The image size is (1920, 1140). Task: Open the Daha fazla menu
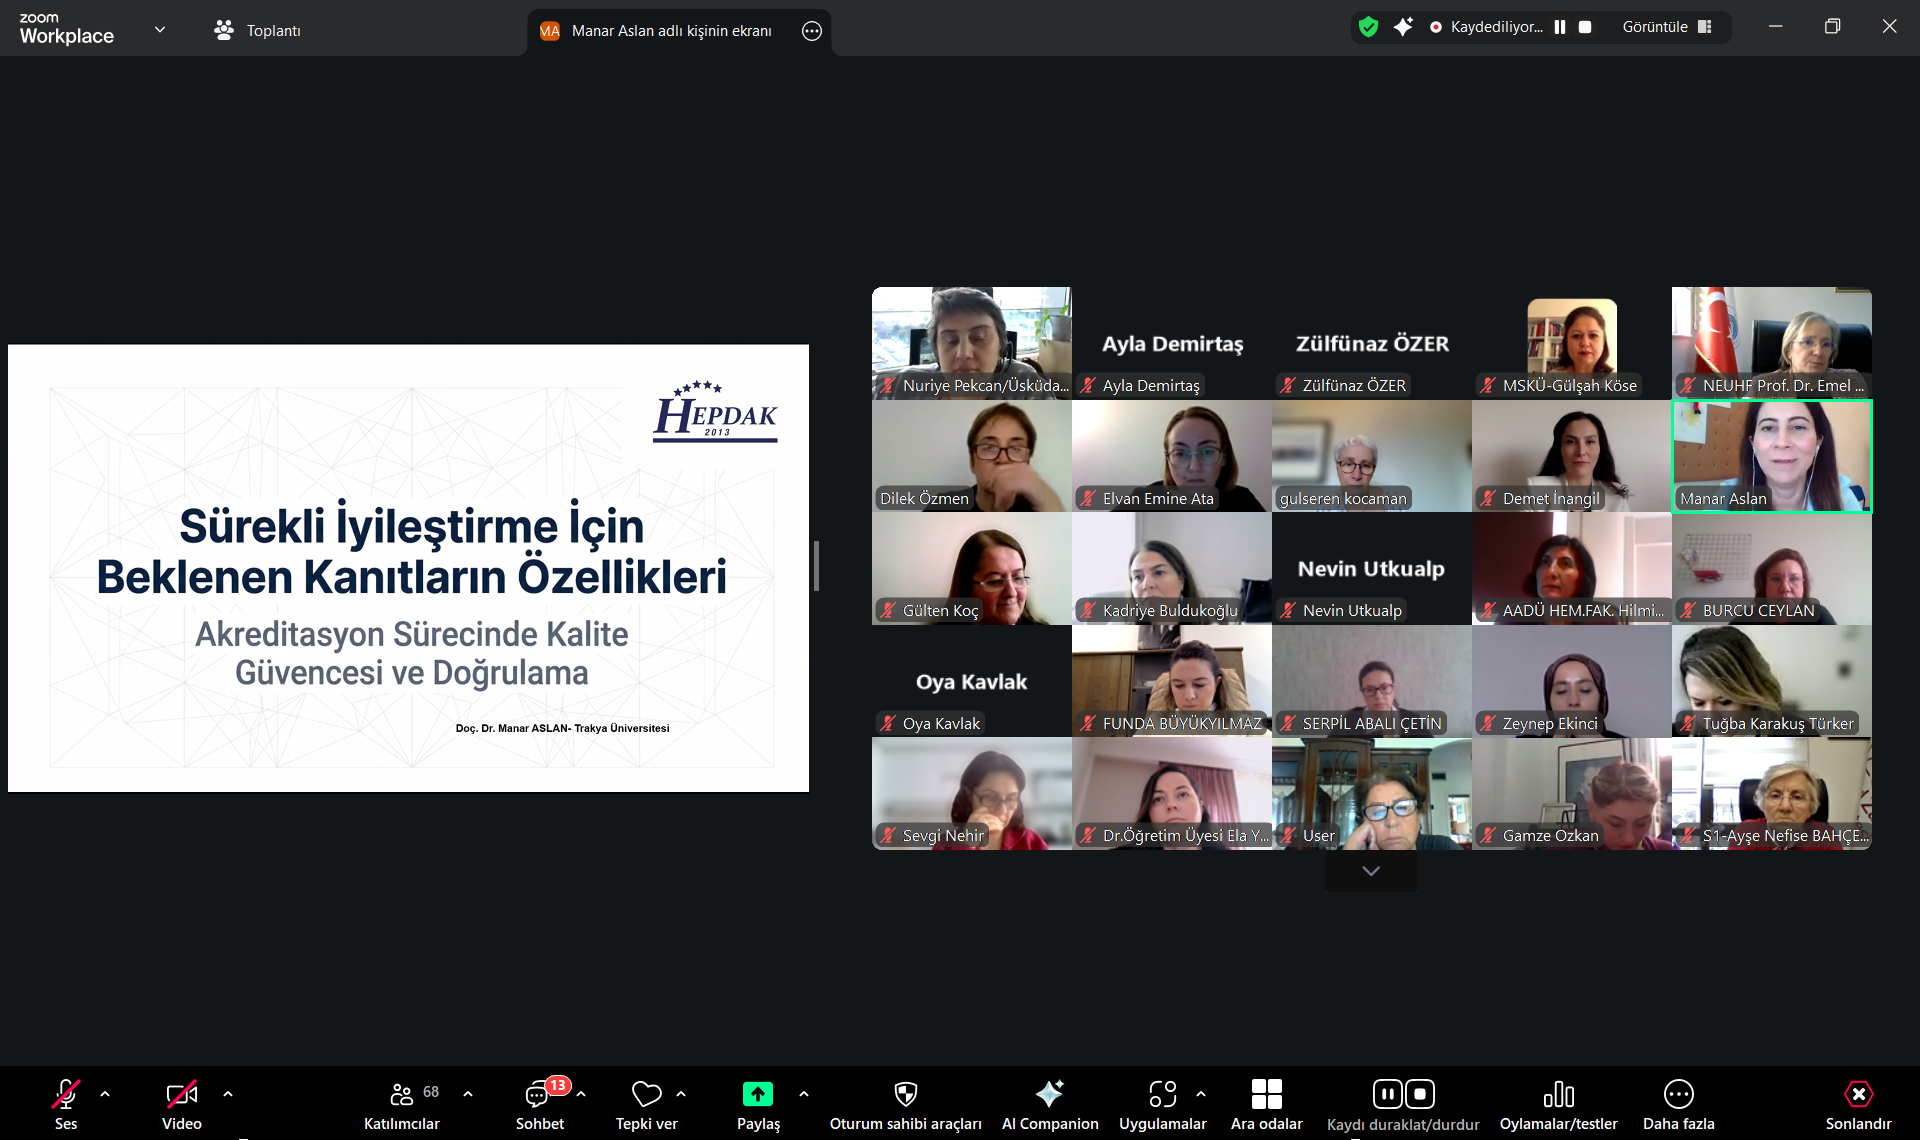click(x=1678, y=1094)
